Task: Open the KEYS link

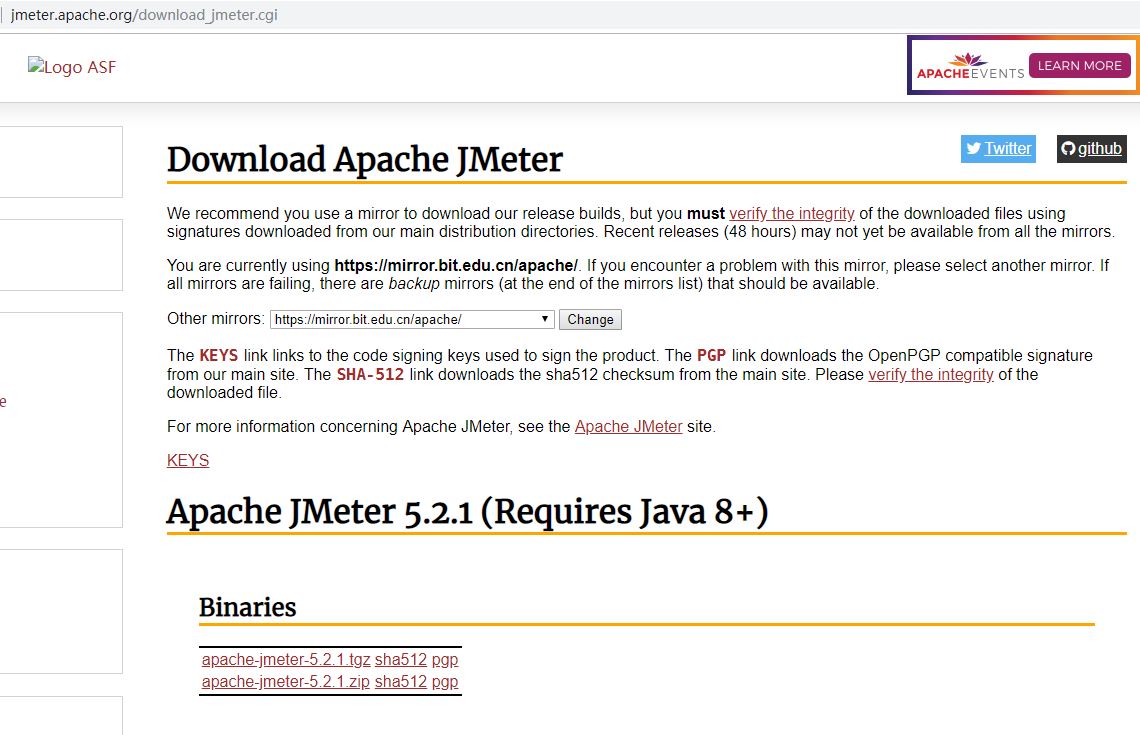Action: [x=188, y=460]
